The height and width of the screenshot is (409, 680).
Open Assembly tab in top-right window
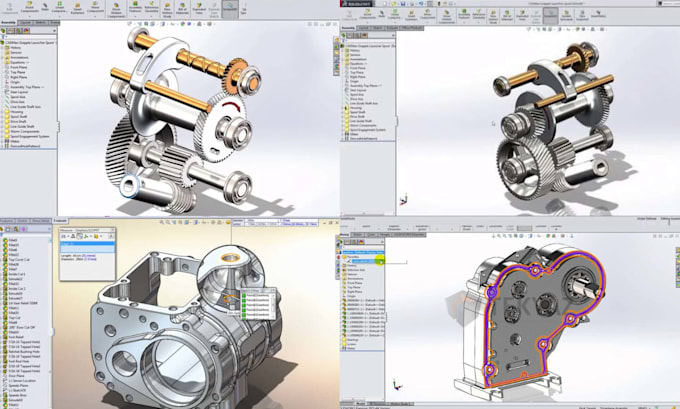click(348, 28)
